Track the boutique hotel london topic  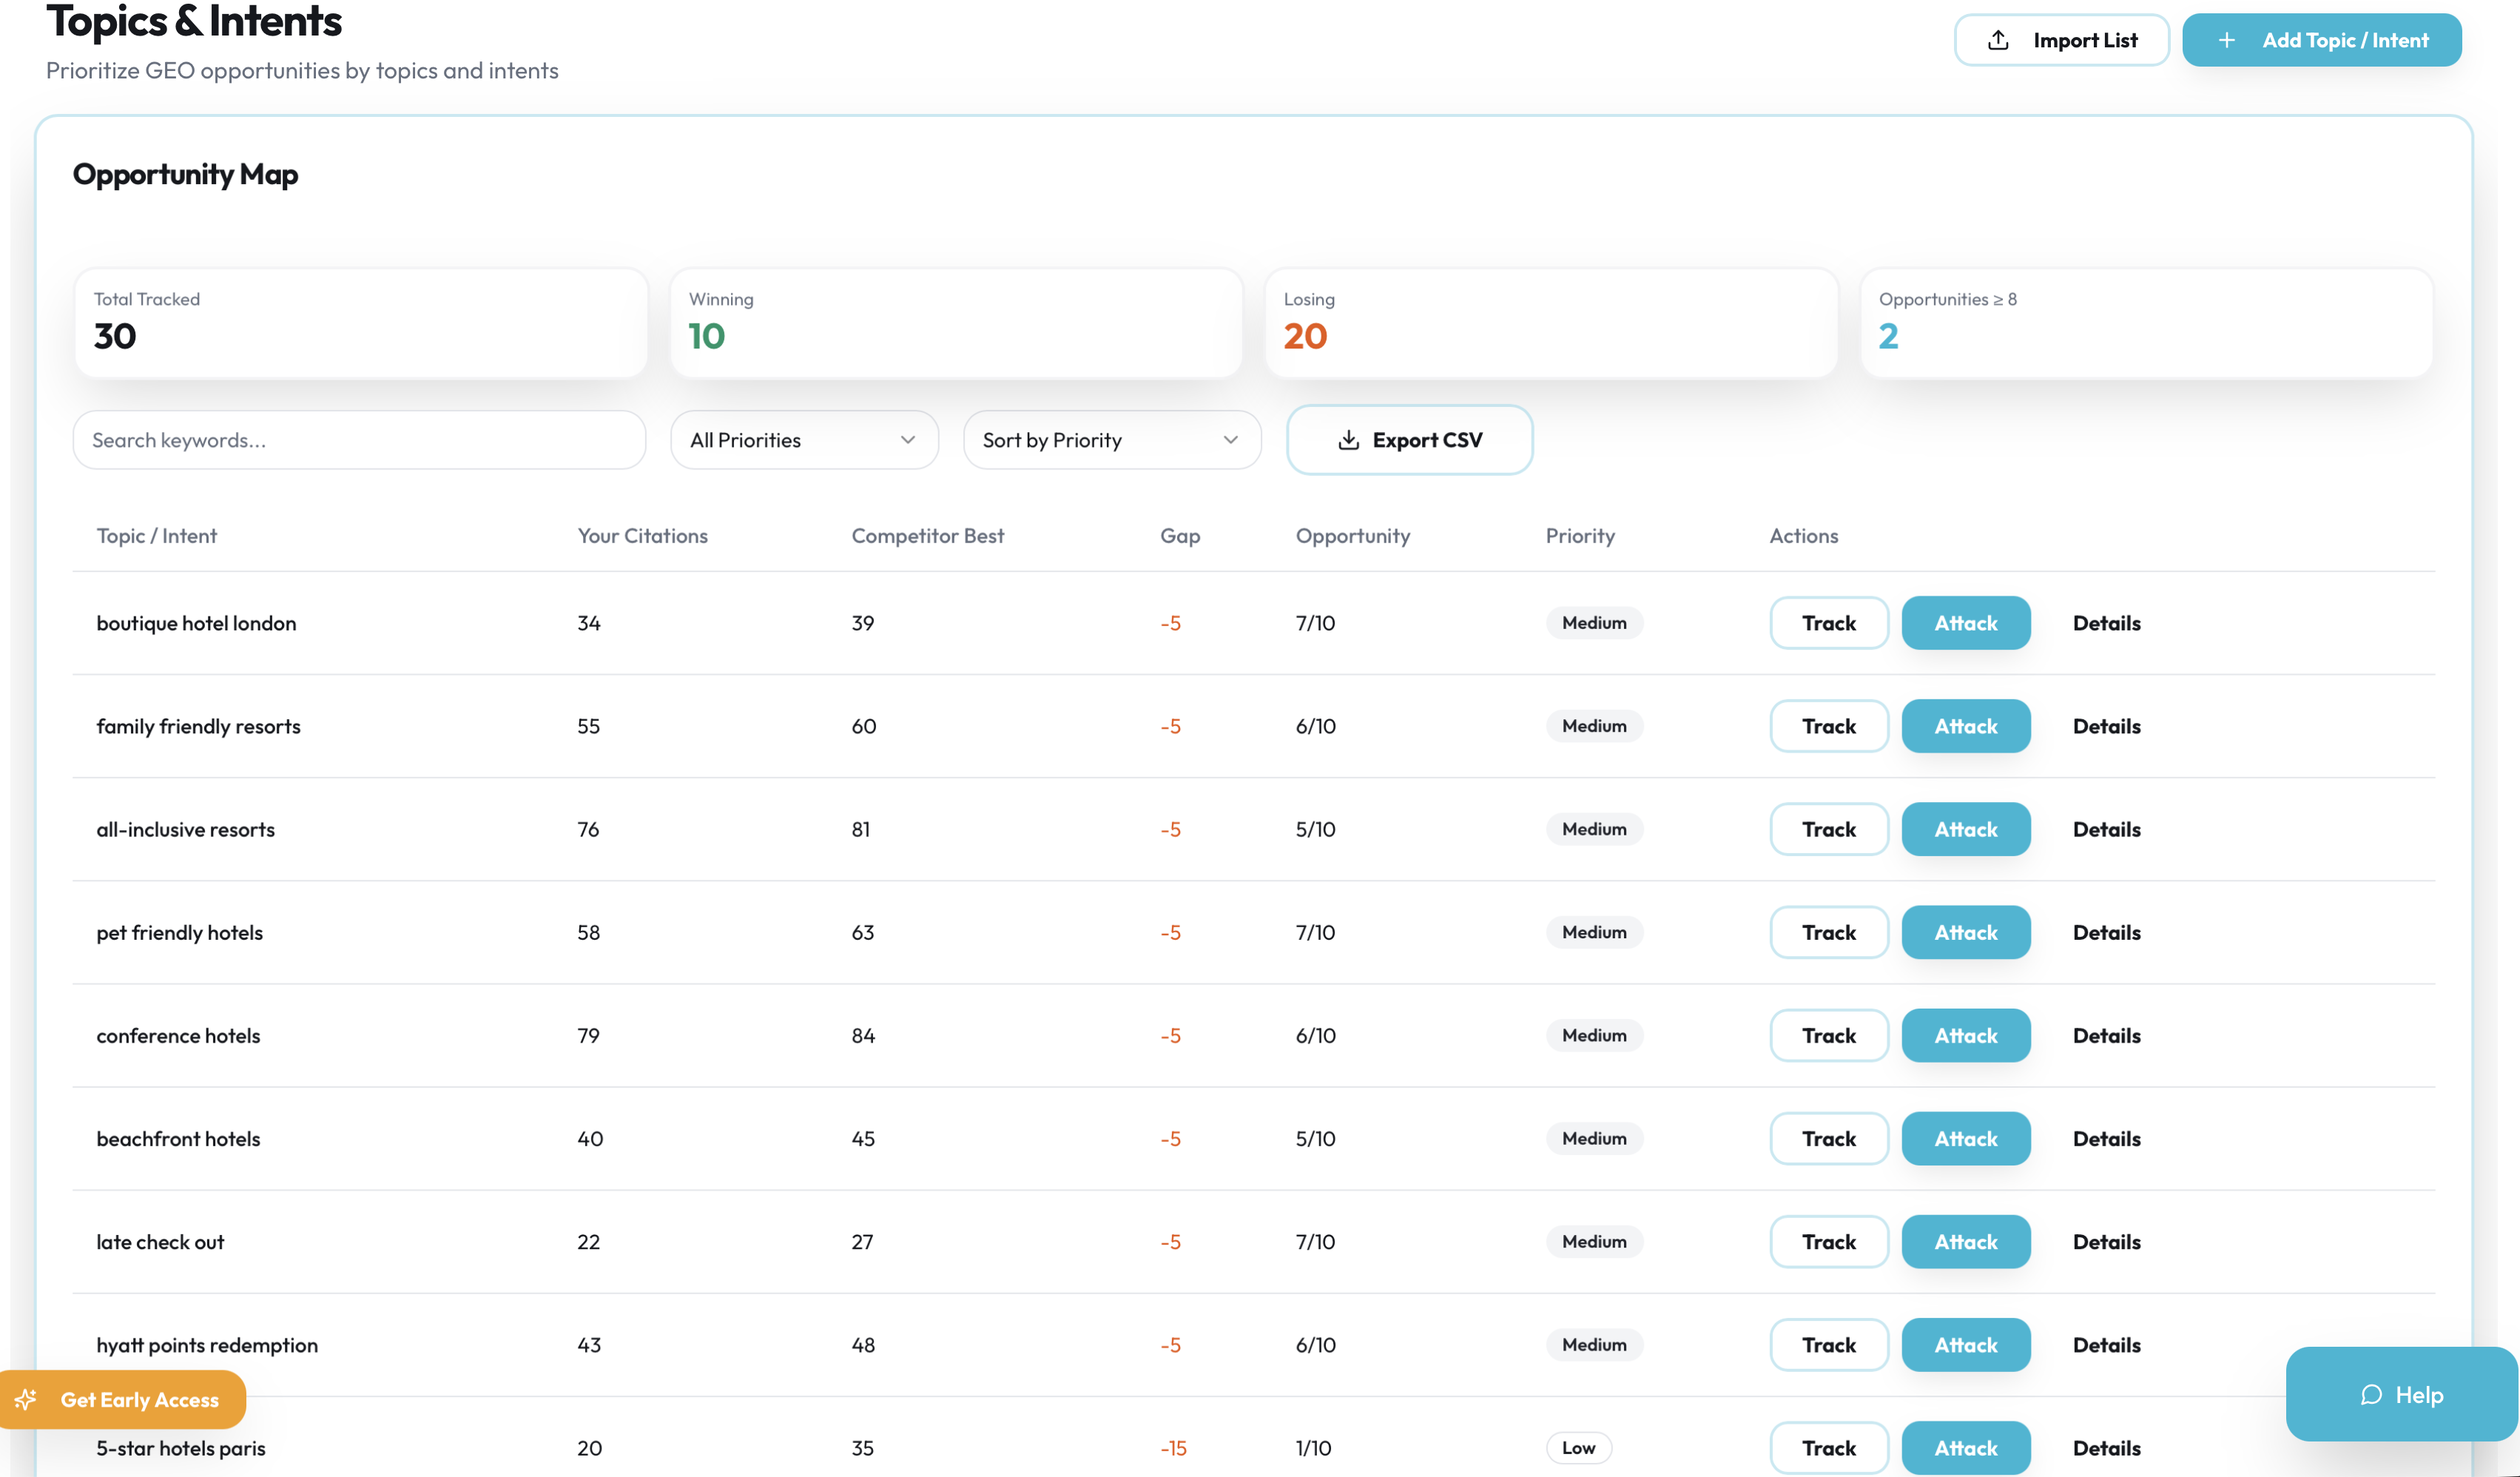coord(1828,622)
